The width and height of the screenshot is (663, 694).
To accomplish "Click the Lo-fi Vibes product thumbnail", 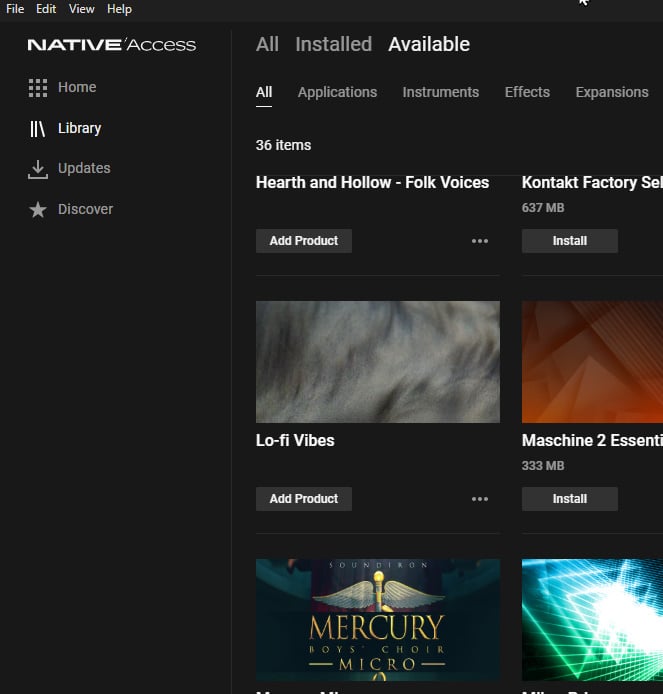I will coord(378,362).
